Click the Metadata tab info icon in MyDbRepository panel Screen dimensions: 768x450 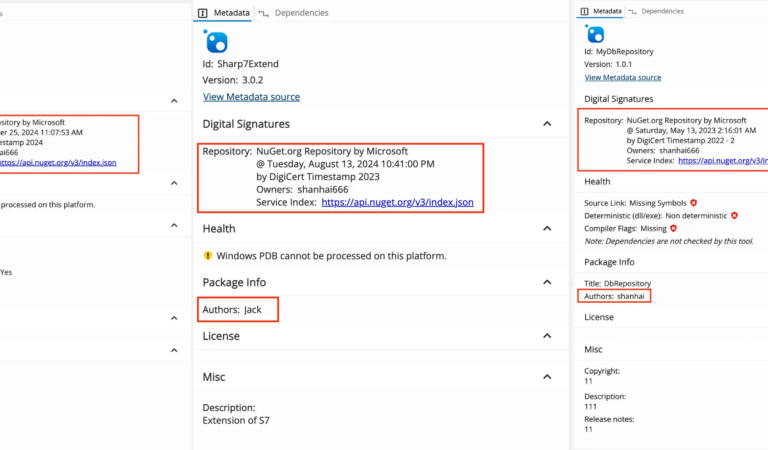584,11
